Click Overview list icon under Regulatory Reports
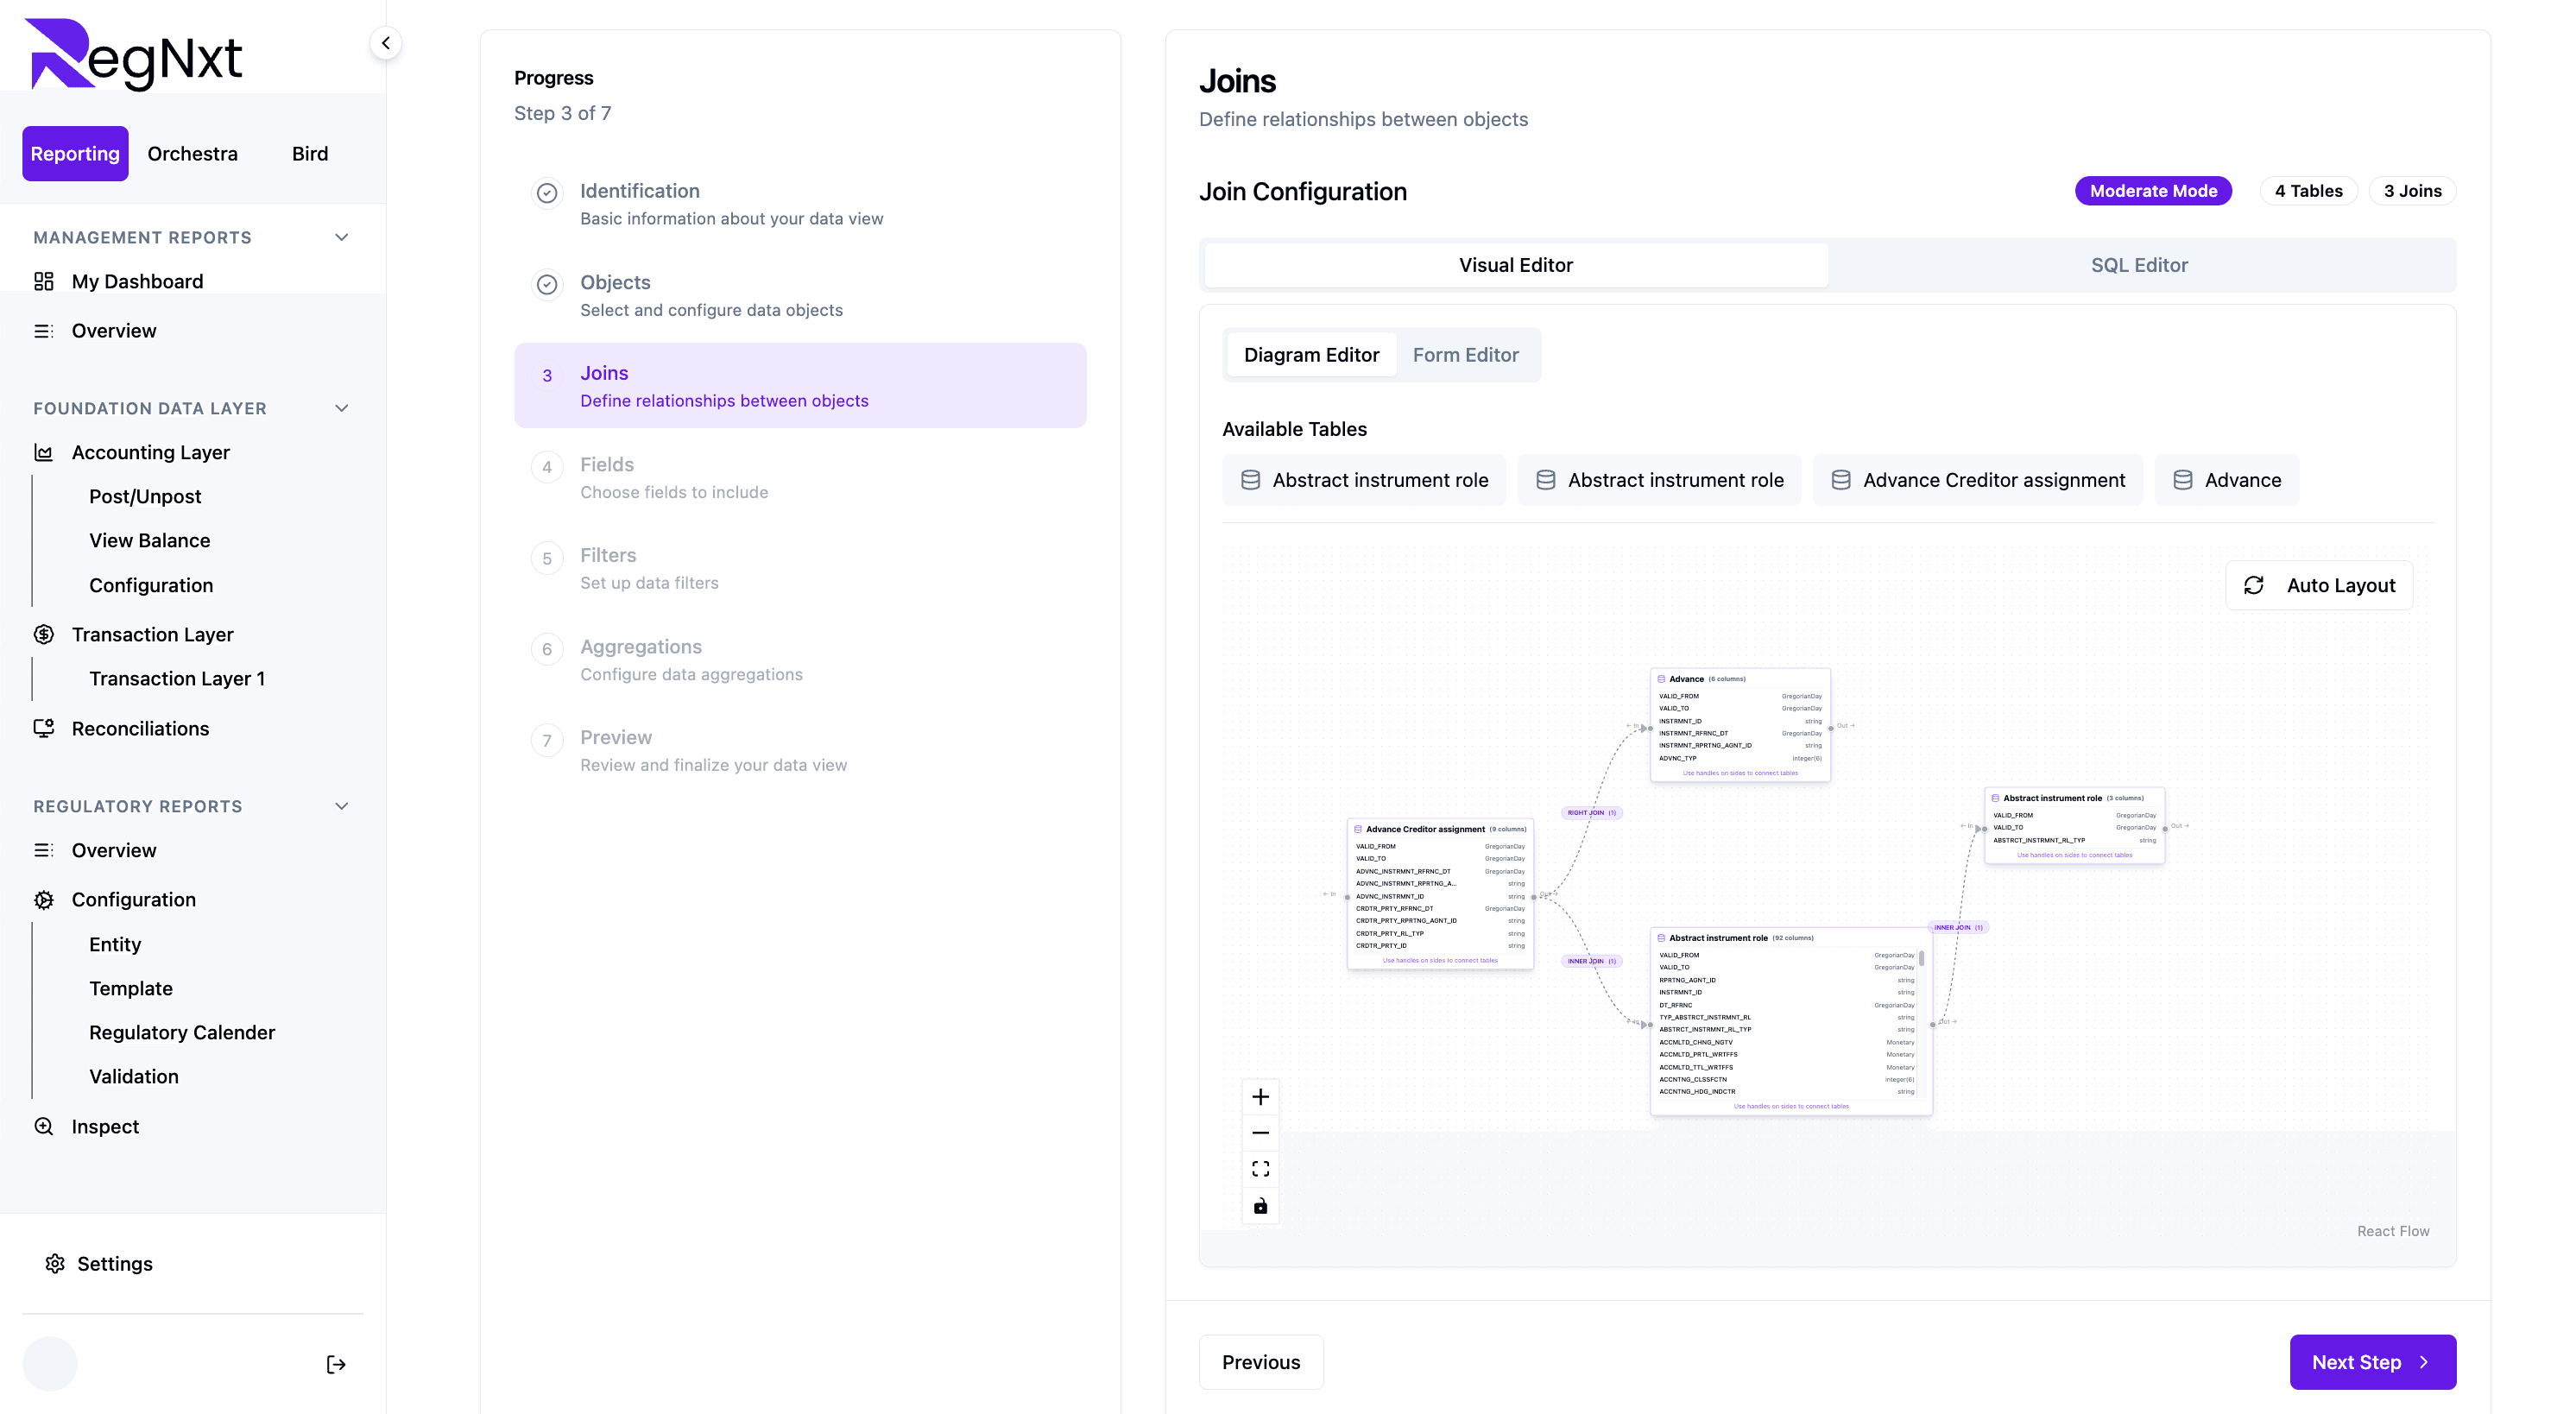The image size is (2576, 1414). [44, 850]
